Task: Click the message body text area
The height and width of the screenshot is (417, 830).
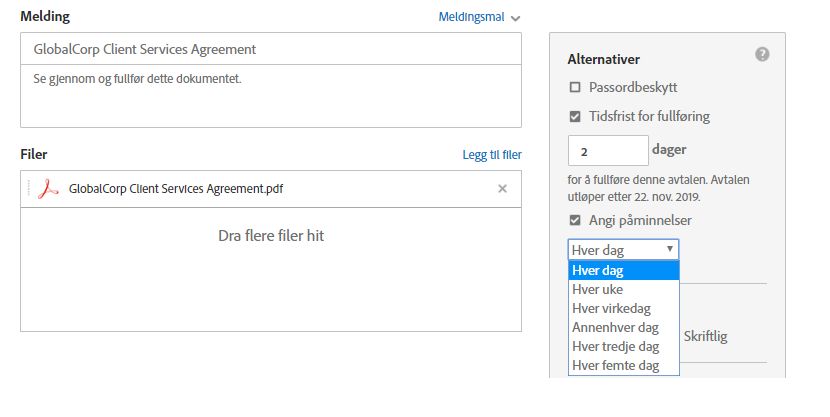Action: pos(271,96)
